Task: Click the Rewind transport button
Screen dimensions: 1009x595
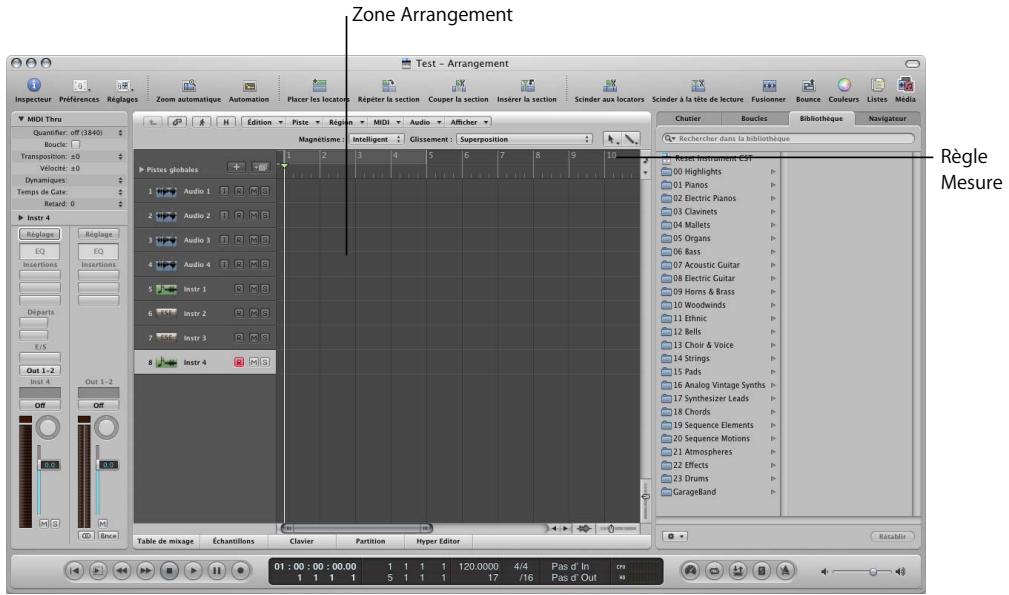Action: pyautogui.click(x=122, y=571)
